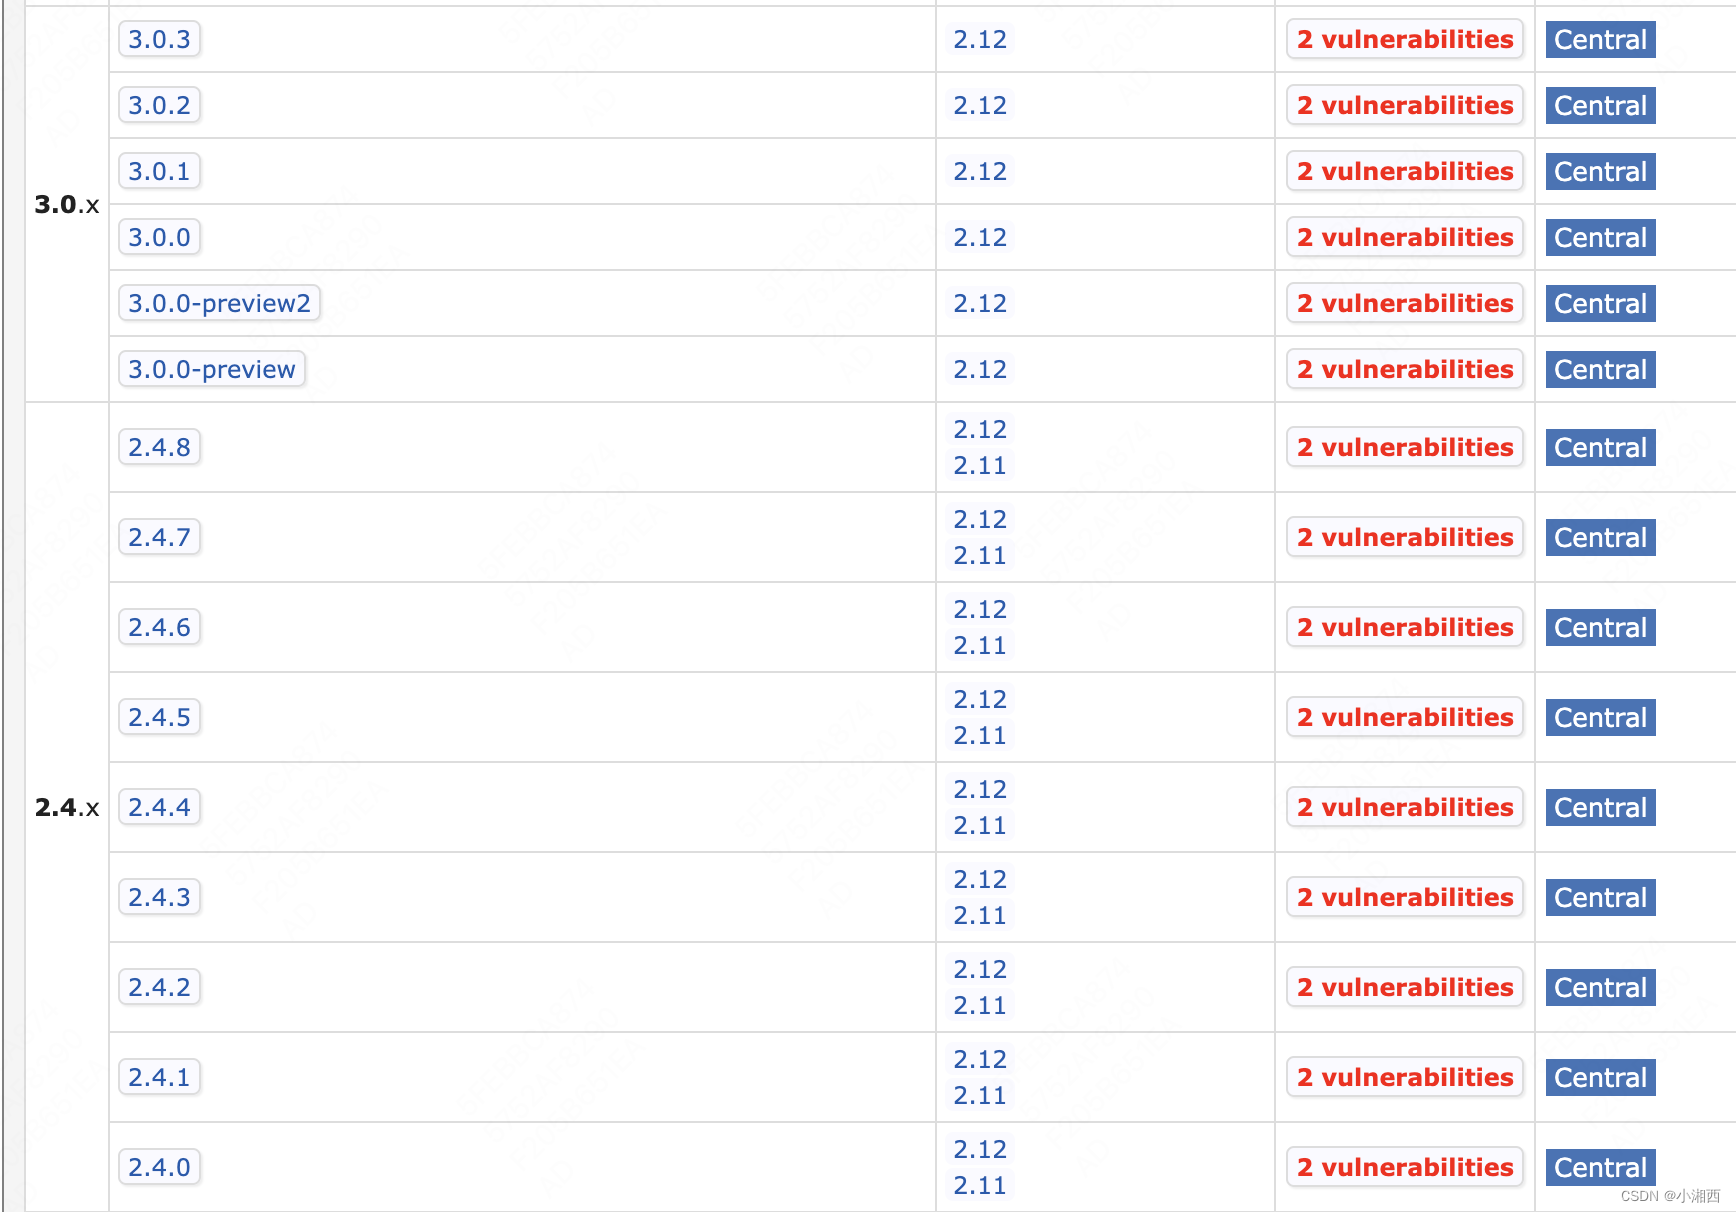Select Scala 2.11 for version 2.4.6
Image resolution: width=1736 pixels, height=1212 pixels.
(x=980, y=645)
